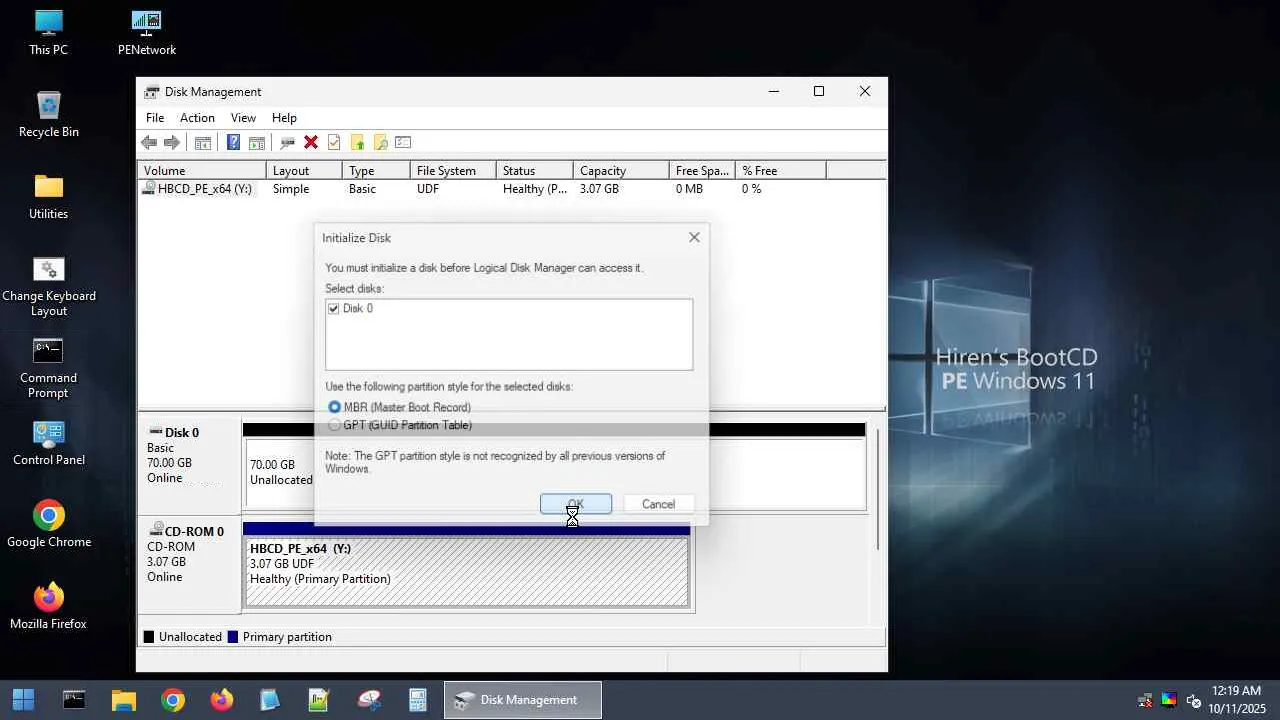Open Command Prompt from the taskbar

point(74,700)
